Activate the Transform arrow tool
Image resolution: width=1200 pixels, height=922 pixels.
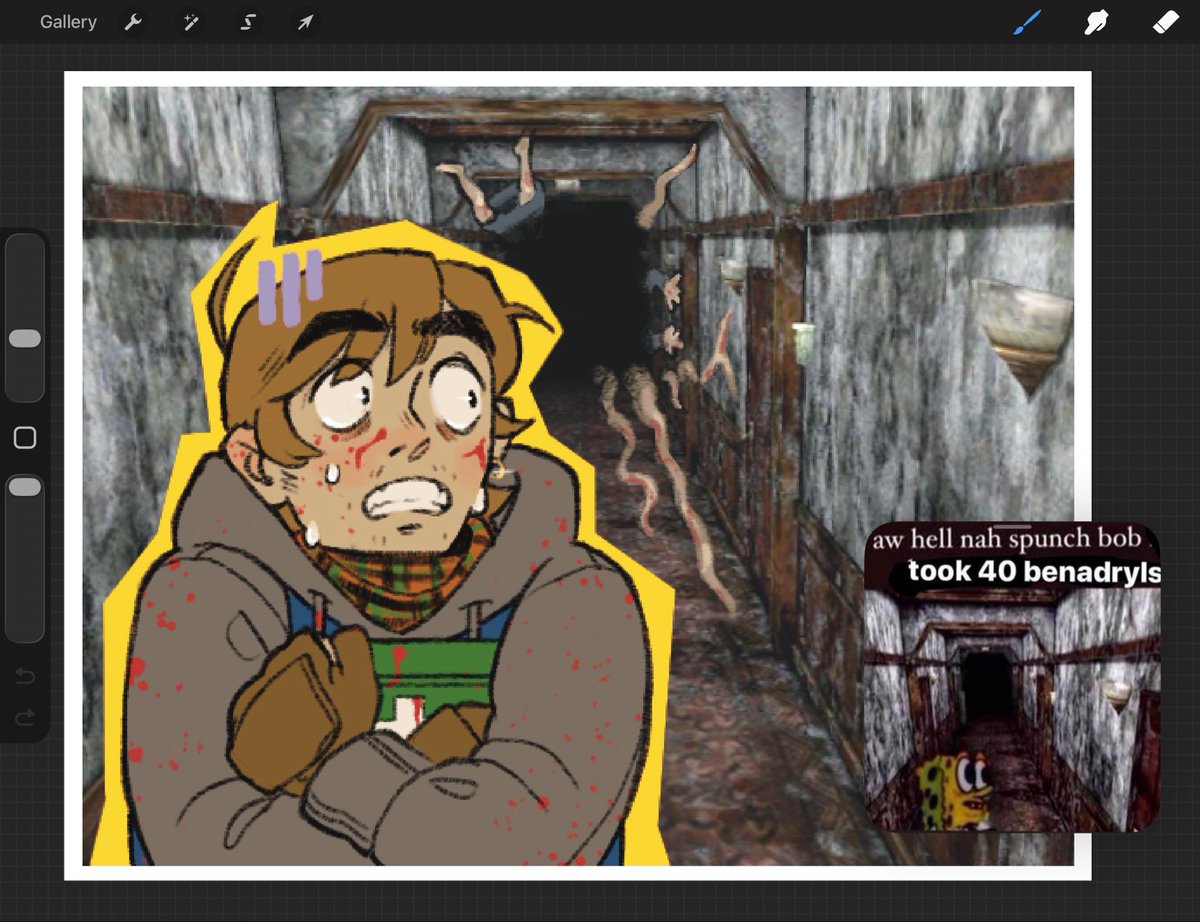[305, 22]
